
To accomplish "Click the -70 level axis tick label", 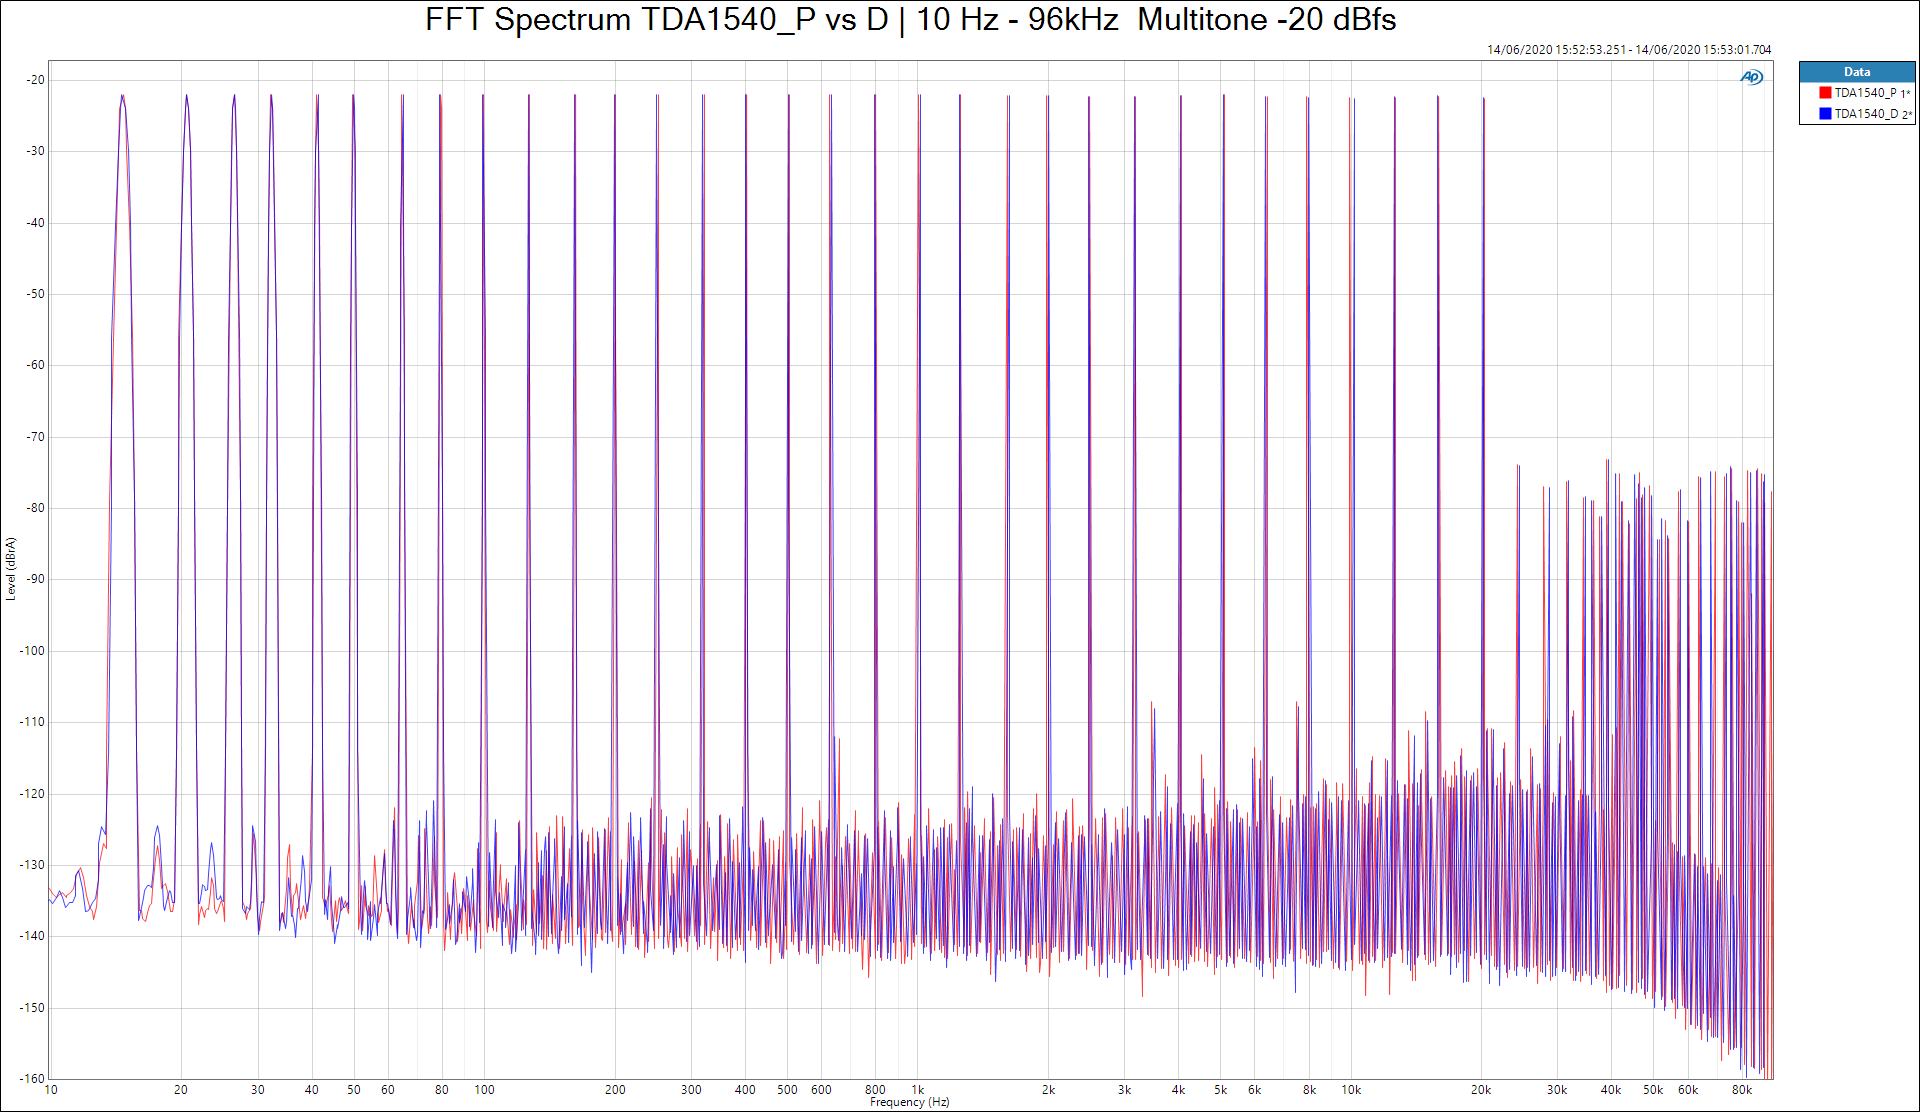I will [36, 437].
